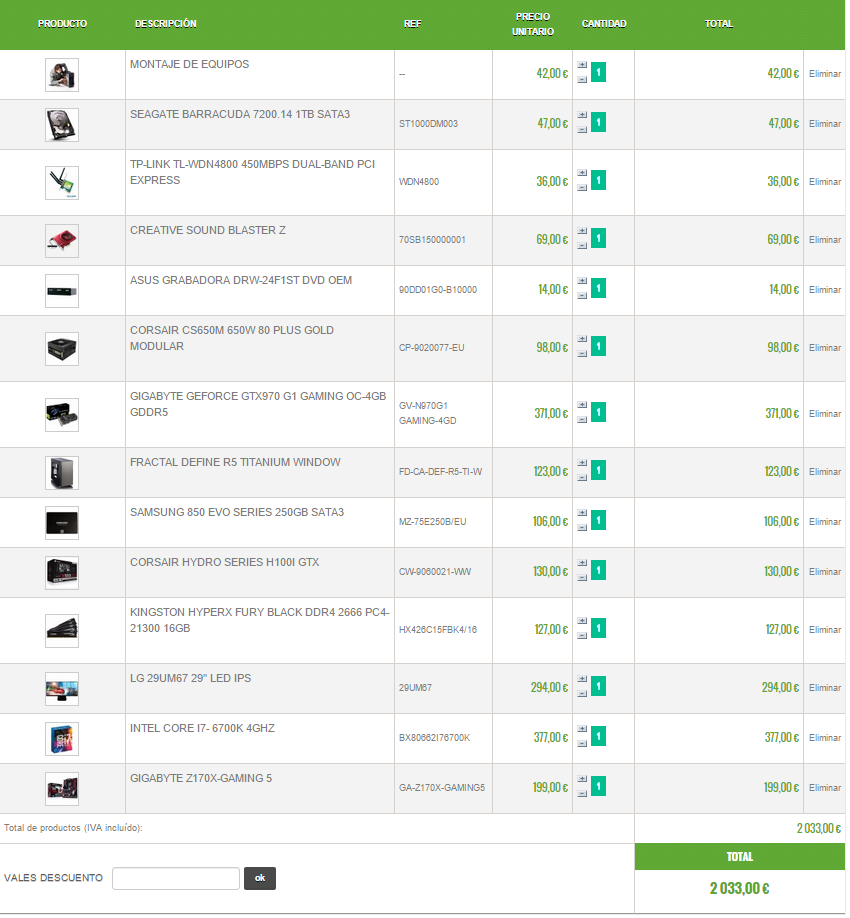Screen dimensions: 850x918
Task: Open 'GIGABYTE Z170X-GAMING 5' description
Action: click(x=201, y=778)
